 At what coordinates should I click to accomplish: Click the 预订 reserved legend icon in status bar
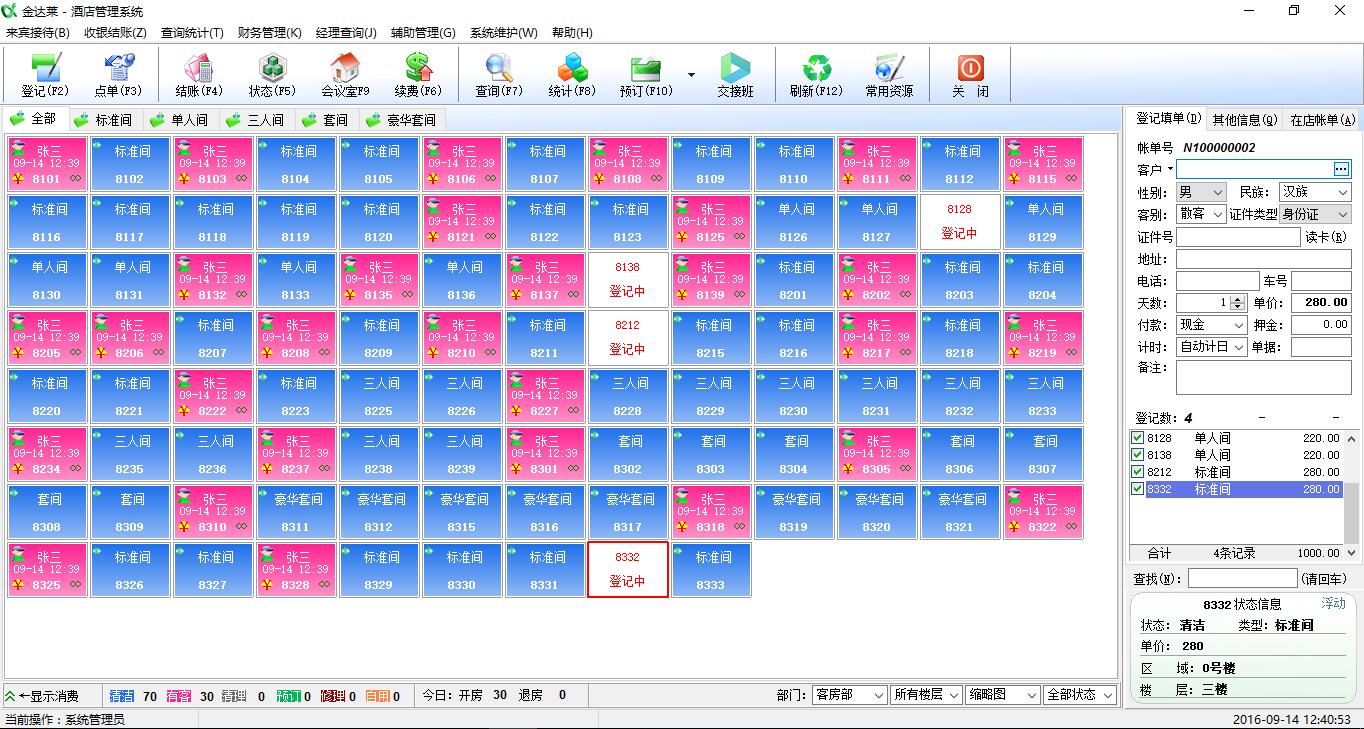[288, 696]
